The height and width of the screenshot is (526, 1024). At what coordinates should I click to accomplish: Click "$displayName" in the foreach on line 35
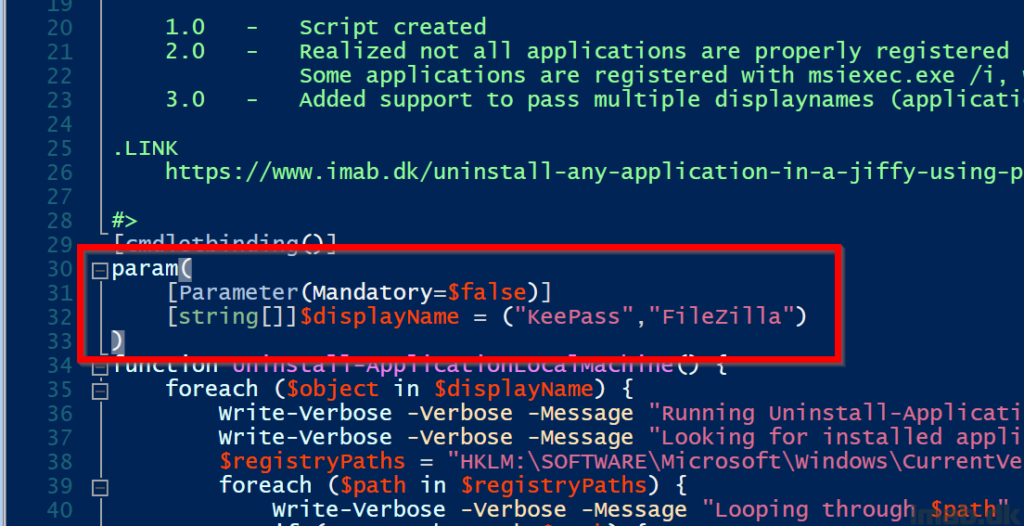[x=513, y=389]
